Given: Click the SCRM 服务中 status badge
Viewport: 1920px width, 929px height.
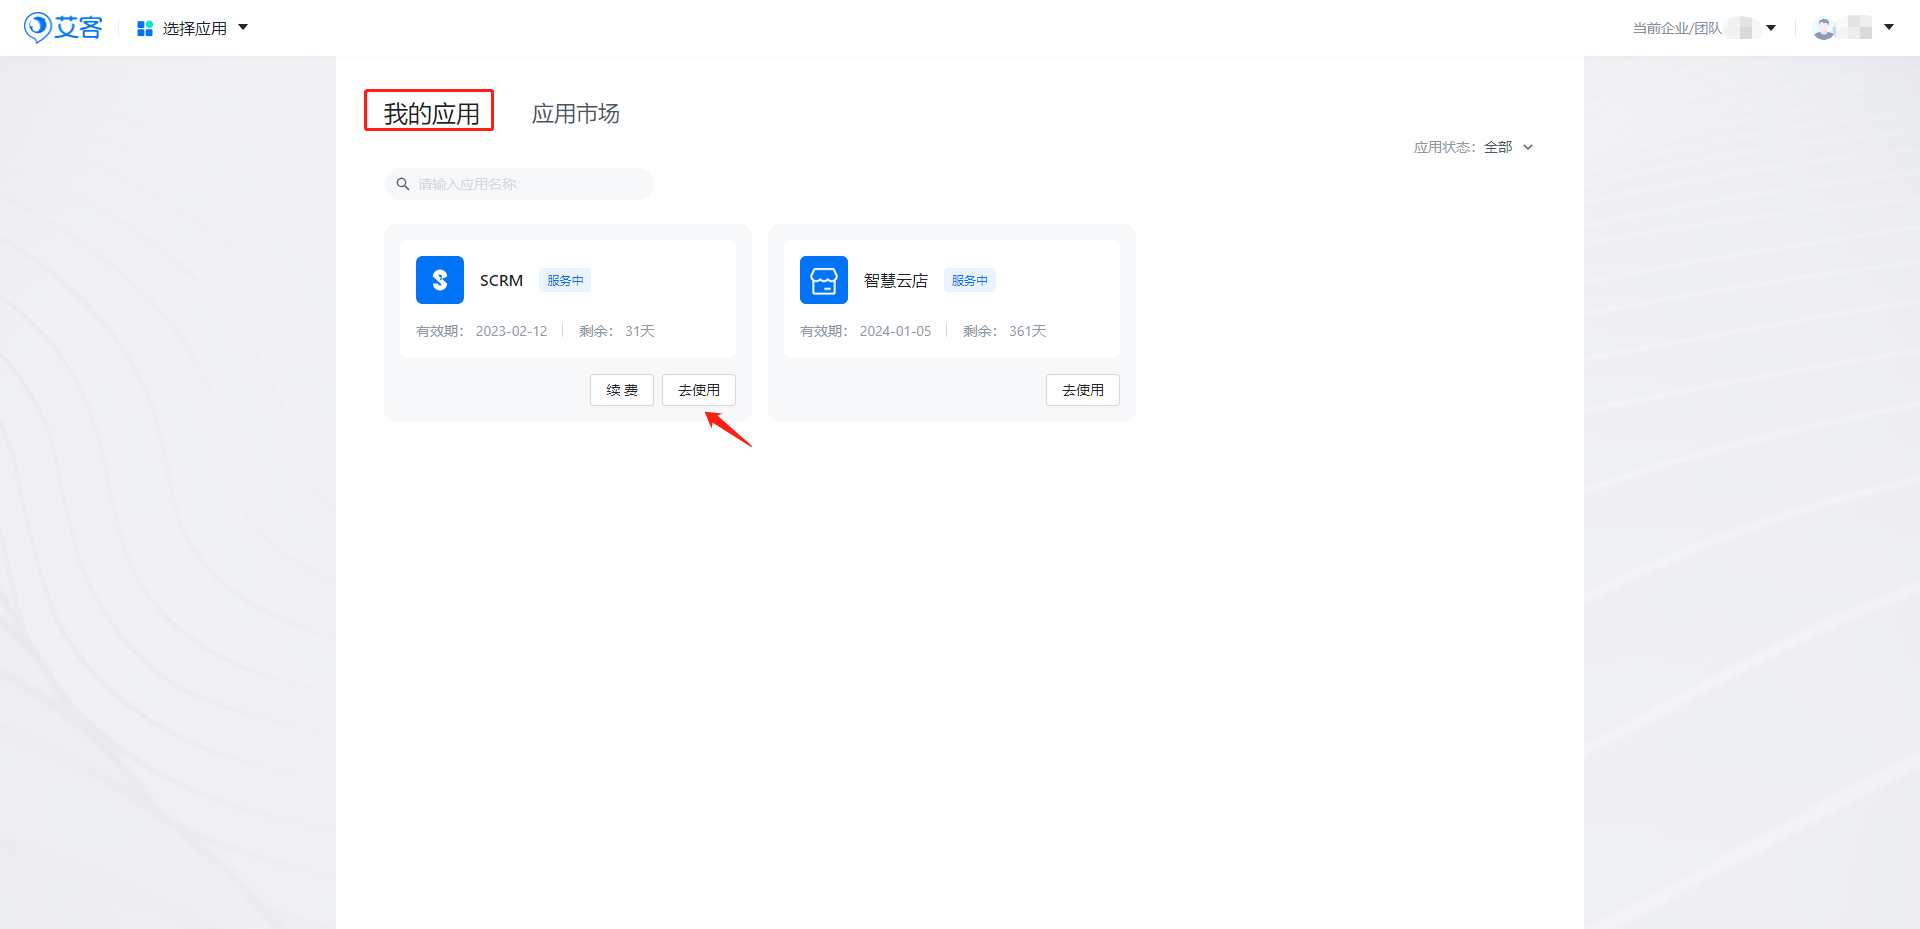Looking at the screenshot, I should 565,281.
